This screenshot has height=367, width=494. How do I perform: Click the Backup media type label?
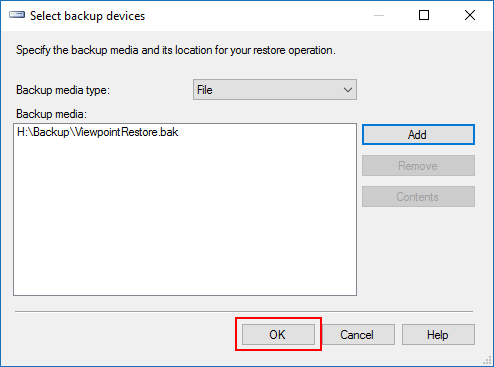click(x=63, y=90)
